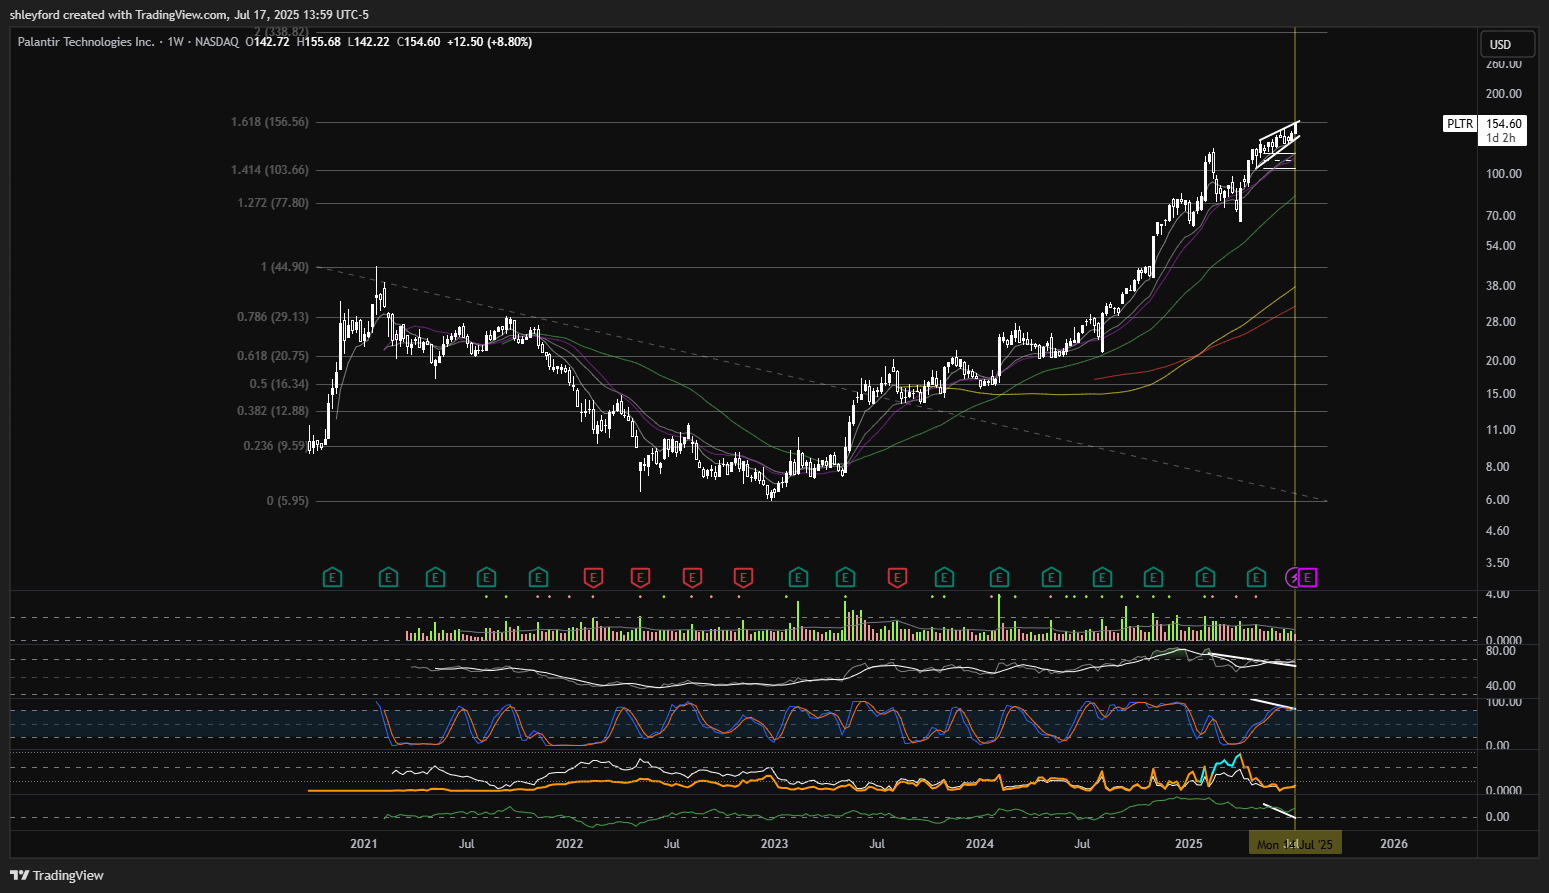Click the TradingView logo at bottom left

(57, 875)
